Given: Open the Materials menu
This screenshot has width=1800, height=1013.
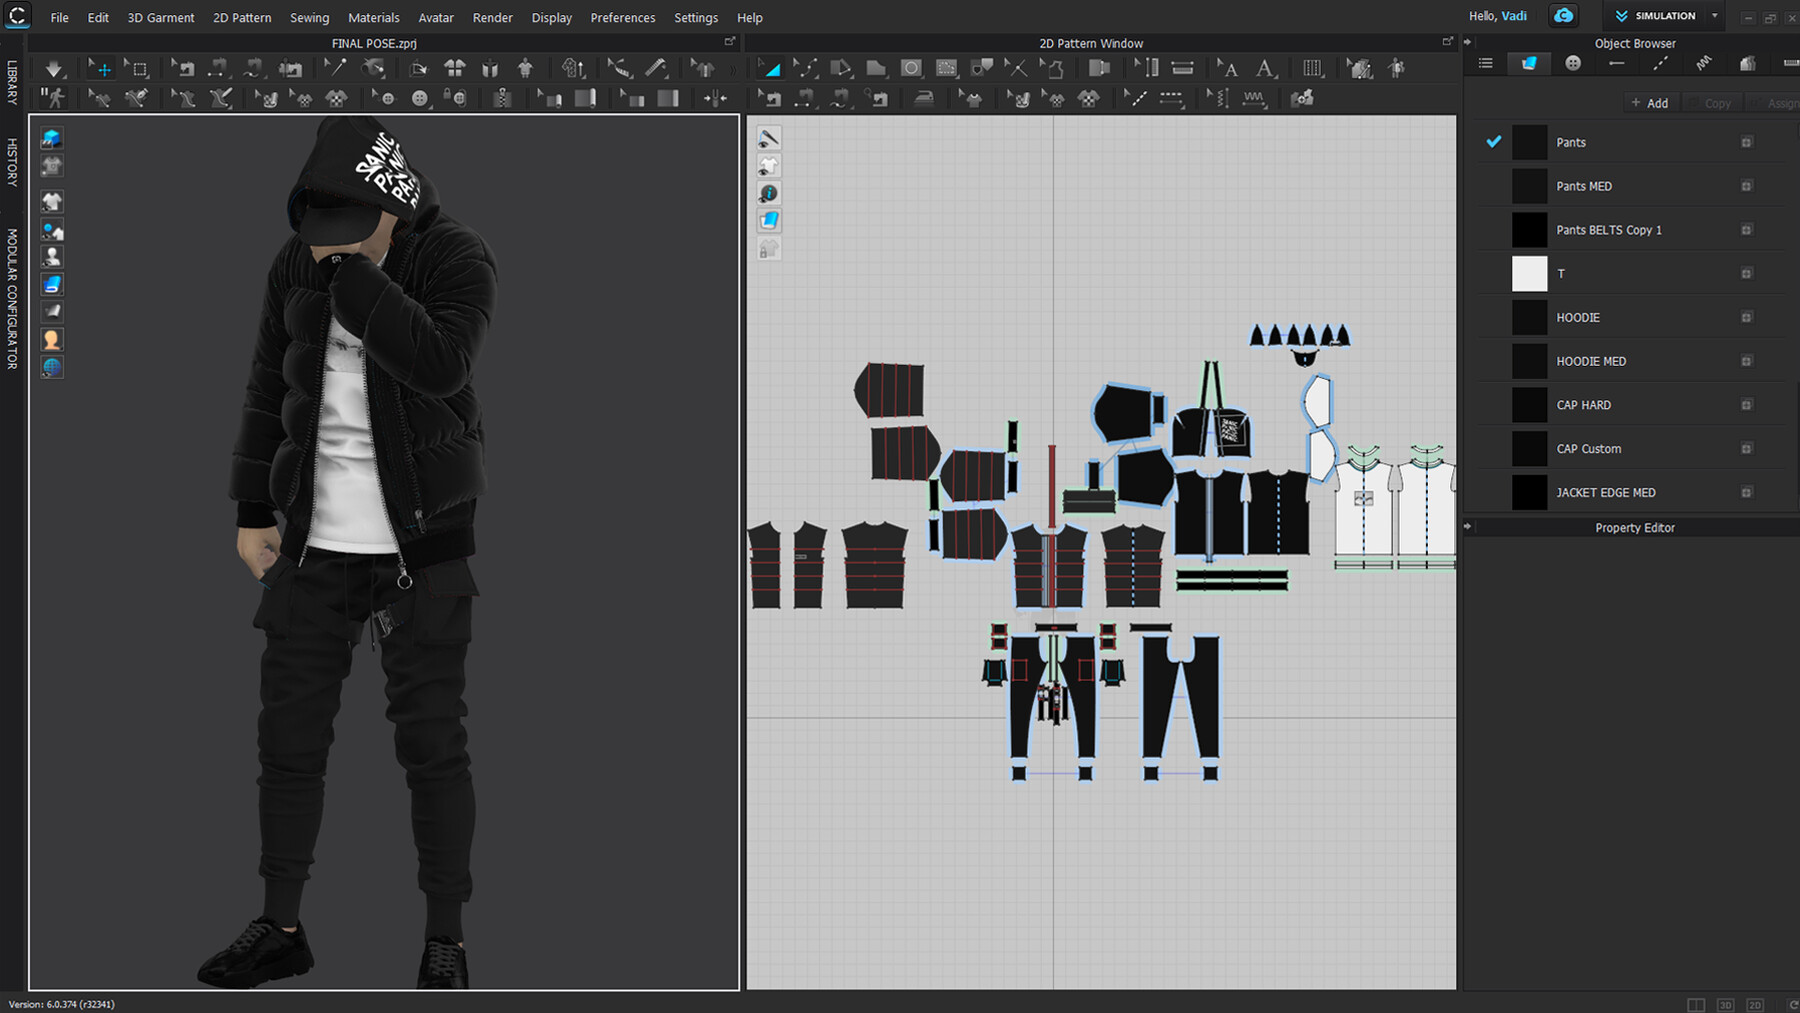Looking at the screenshot, I should [373, 17].
